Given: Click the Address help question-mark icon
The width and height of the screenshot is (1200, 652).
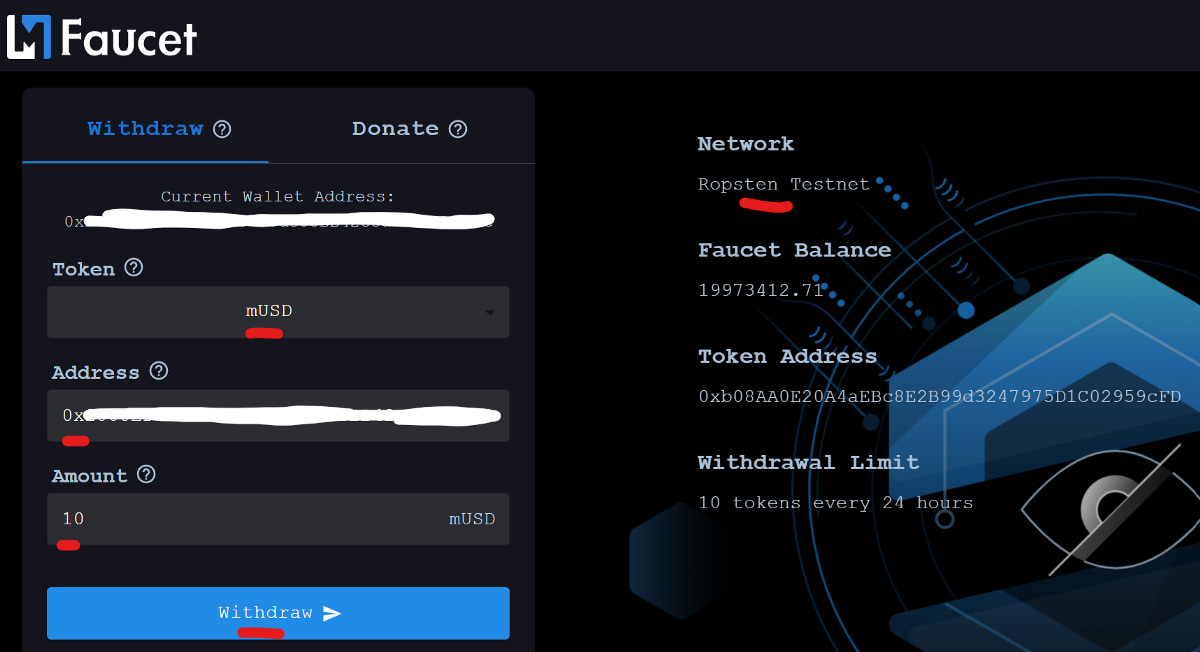Looking at the screenshot, I should pyautogui.click(x=158, y=371).
